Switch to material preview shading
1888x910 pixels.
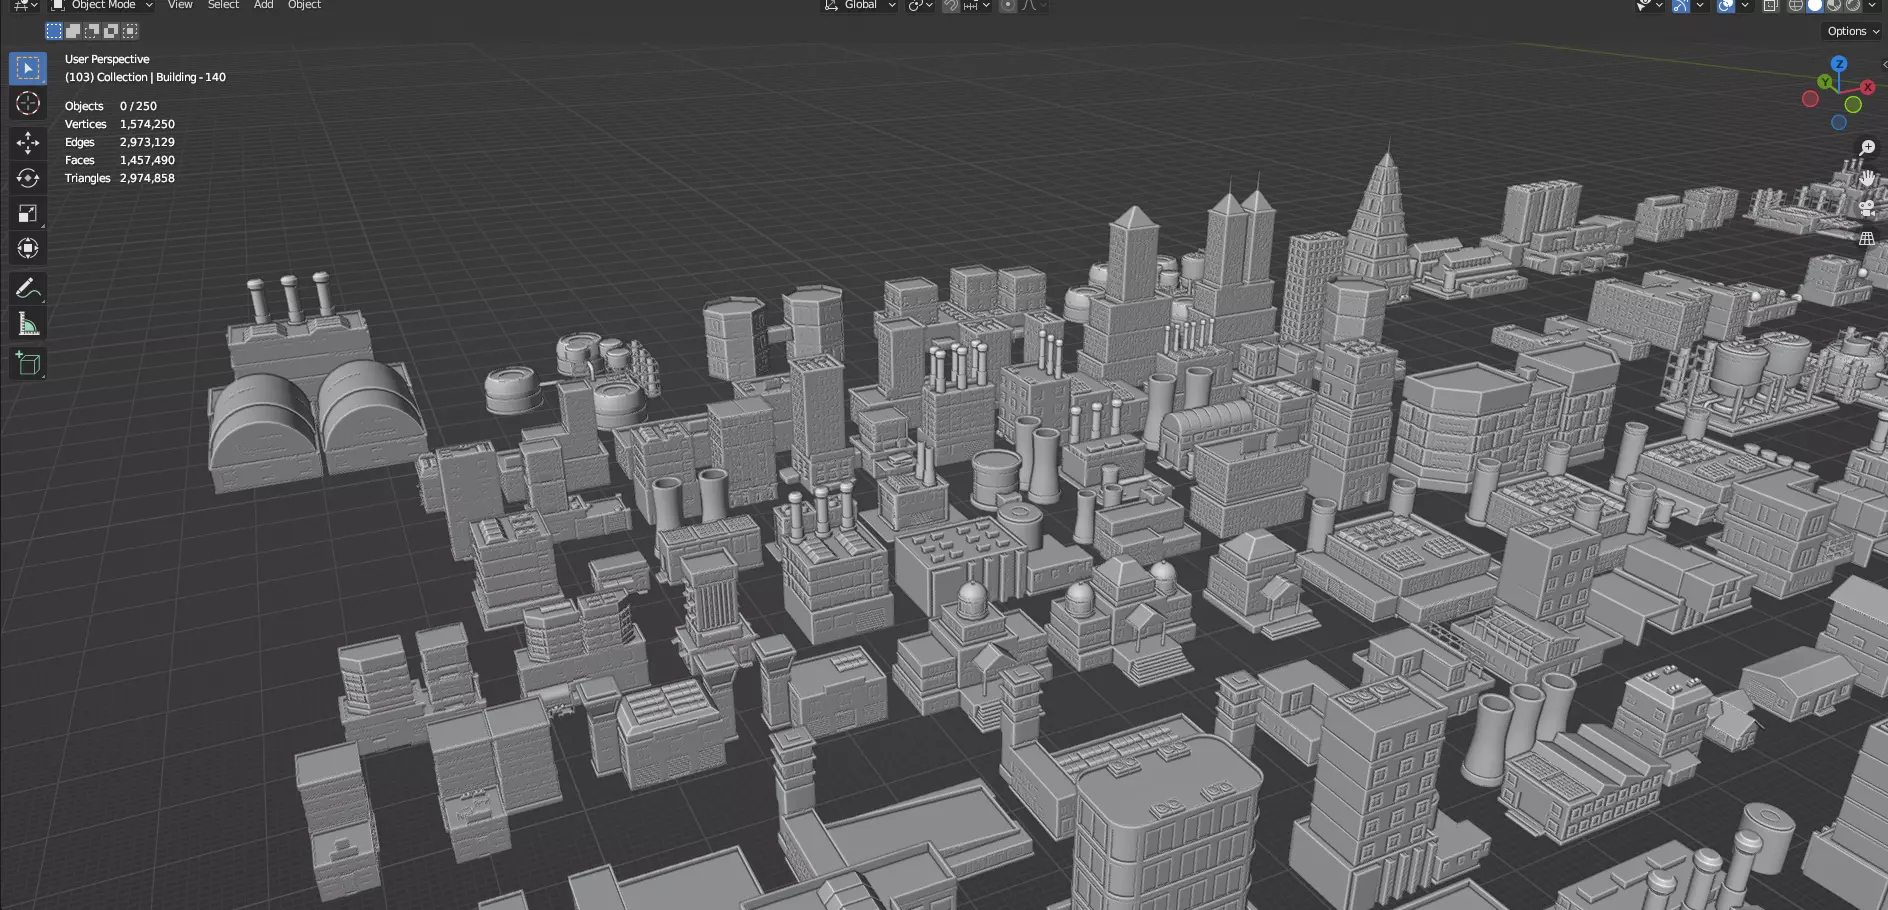1834,5
